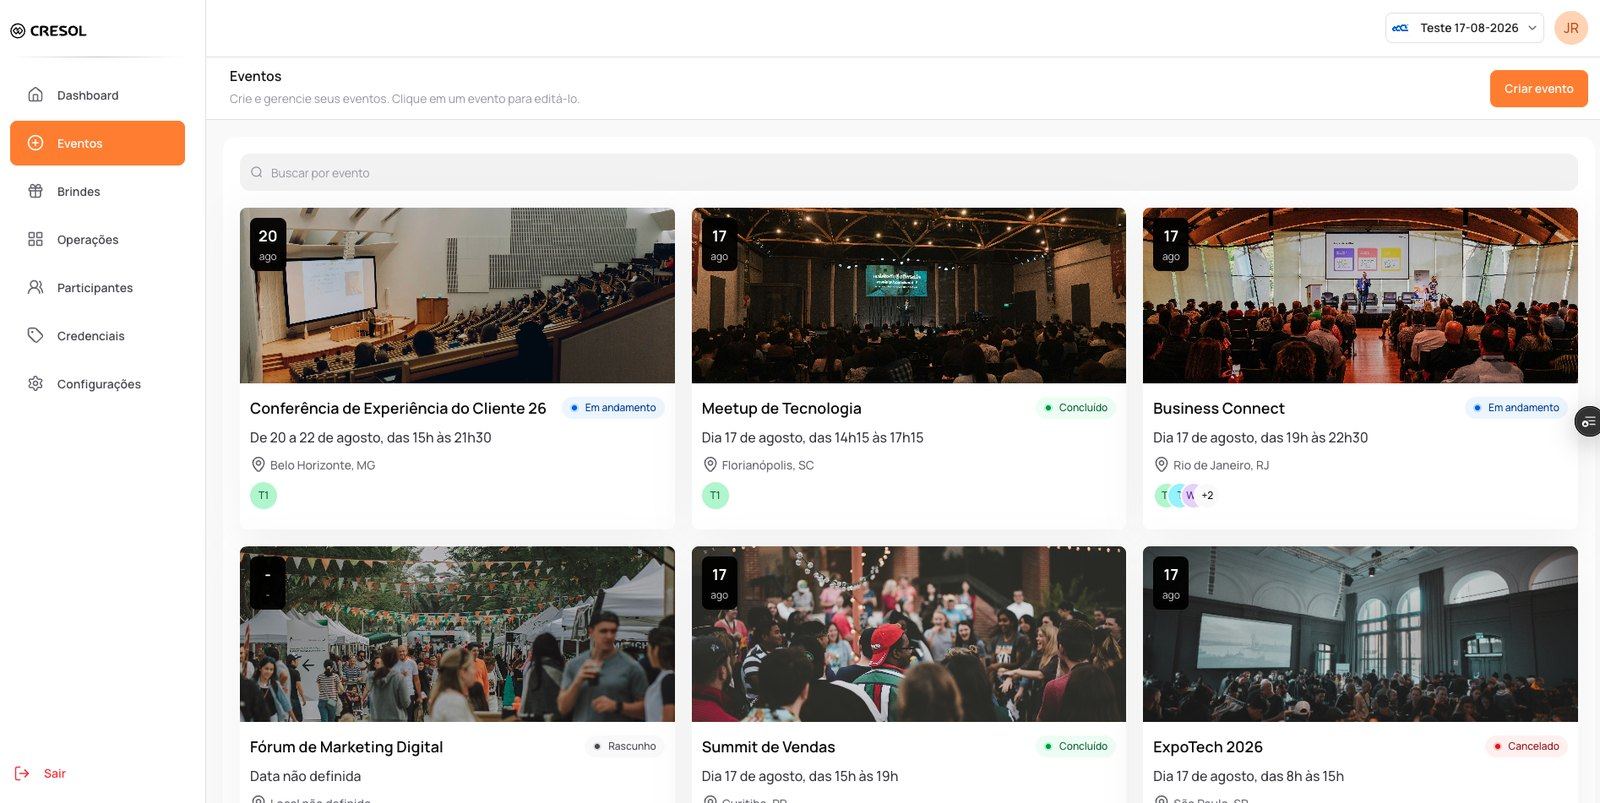Open the Business Connect event thumbnail

coord(1360,295)
